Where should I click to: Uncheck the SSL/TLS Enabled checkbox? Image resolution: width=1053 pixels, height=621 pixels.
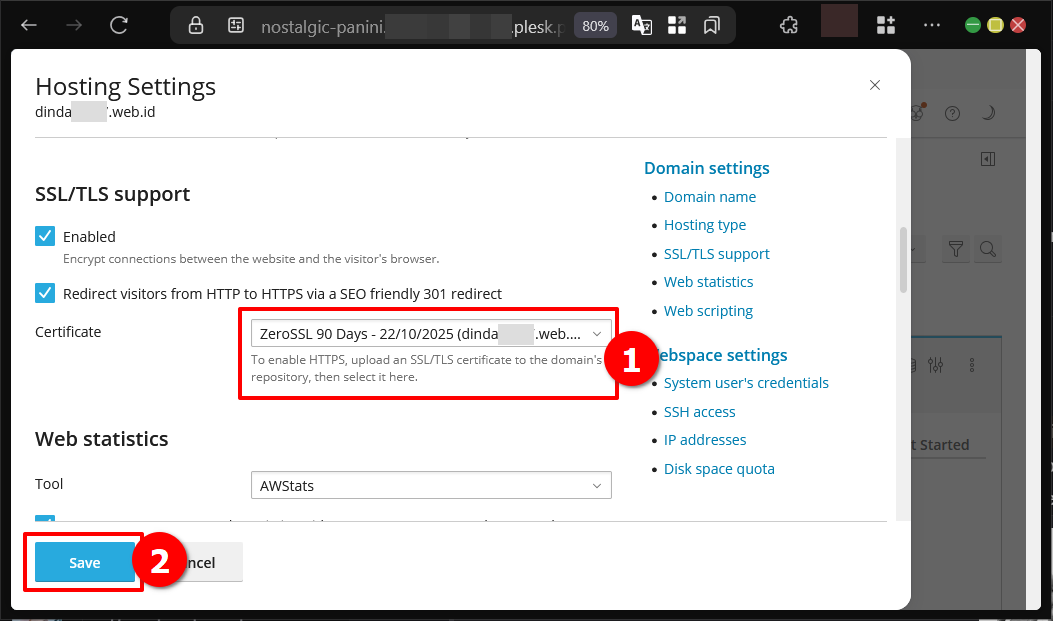coord(45,236)
